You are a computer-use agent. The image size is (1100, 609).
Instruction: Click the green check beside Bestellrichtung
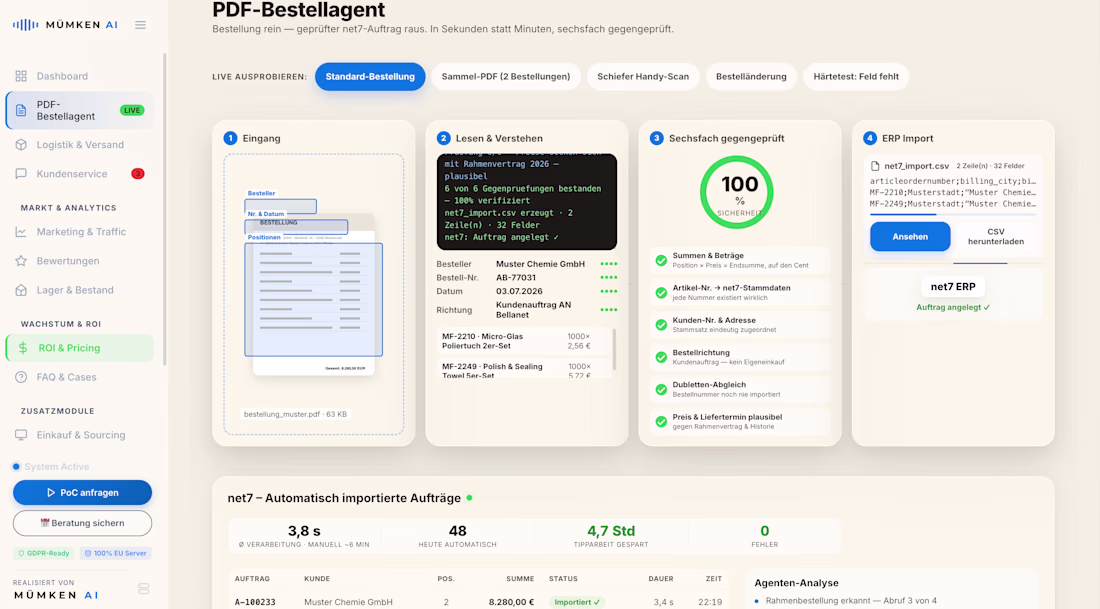pyautogui.click(x=661, y=357)
